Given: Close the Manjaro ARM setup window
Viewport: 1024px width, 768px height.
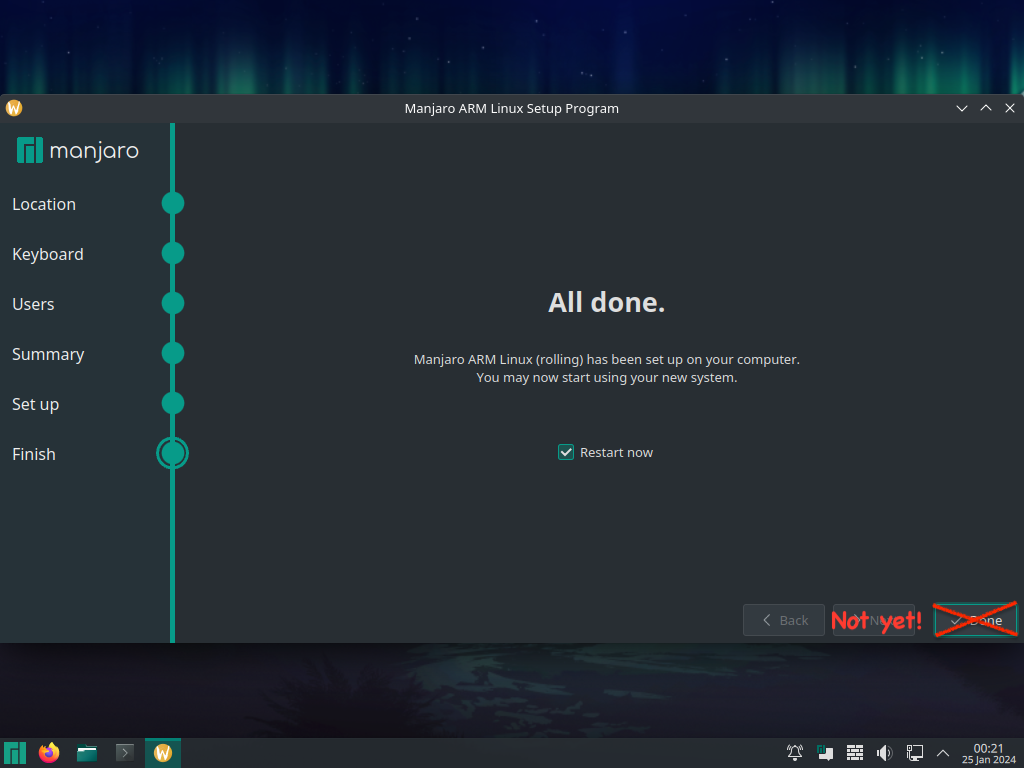Looking at the screenshot, I should click(x=1010, y=108).
